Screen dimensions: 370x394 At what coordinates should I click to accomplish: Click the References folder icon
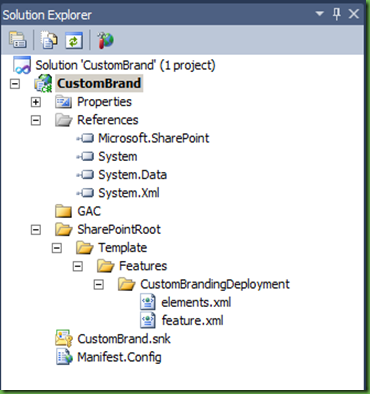(x=63, y=120)
